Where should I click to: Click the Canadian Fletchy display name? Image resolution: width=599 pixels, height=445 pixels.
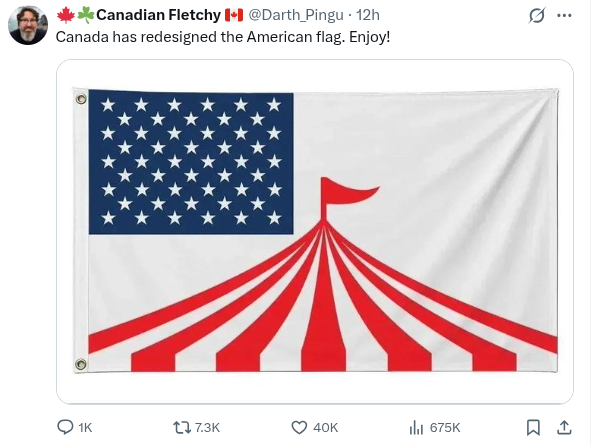coord(158,15)
